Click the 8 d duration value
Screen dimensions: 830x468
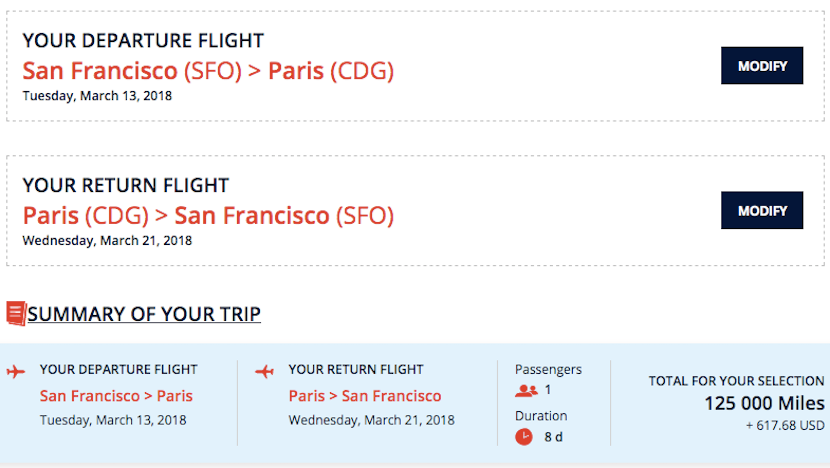[x=555, y=437]
